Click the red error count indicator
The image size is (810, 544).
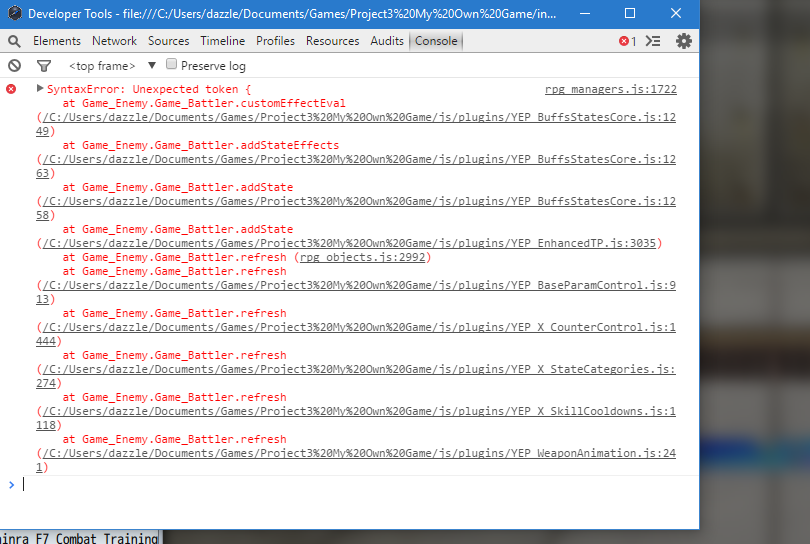click(627, 41)
